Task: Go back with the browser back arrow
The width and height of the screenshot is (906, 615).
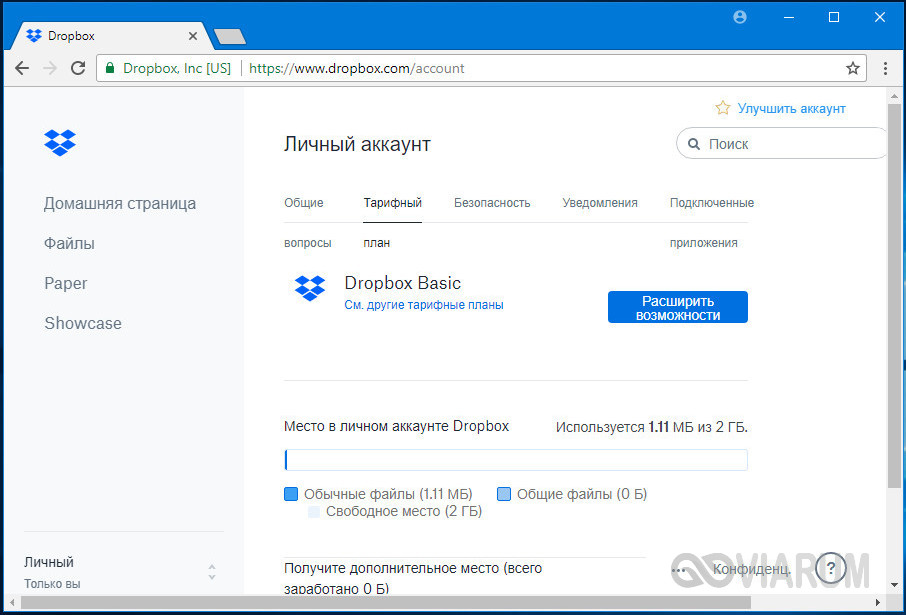Action: click(x=22, y=68)
